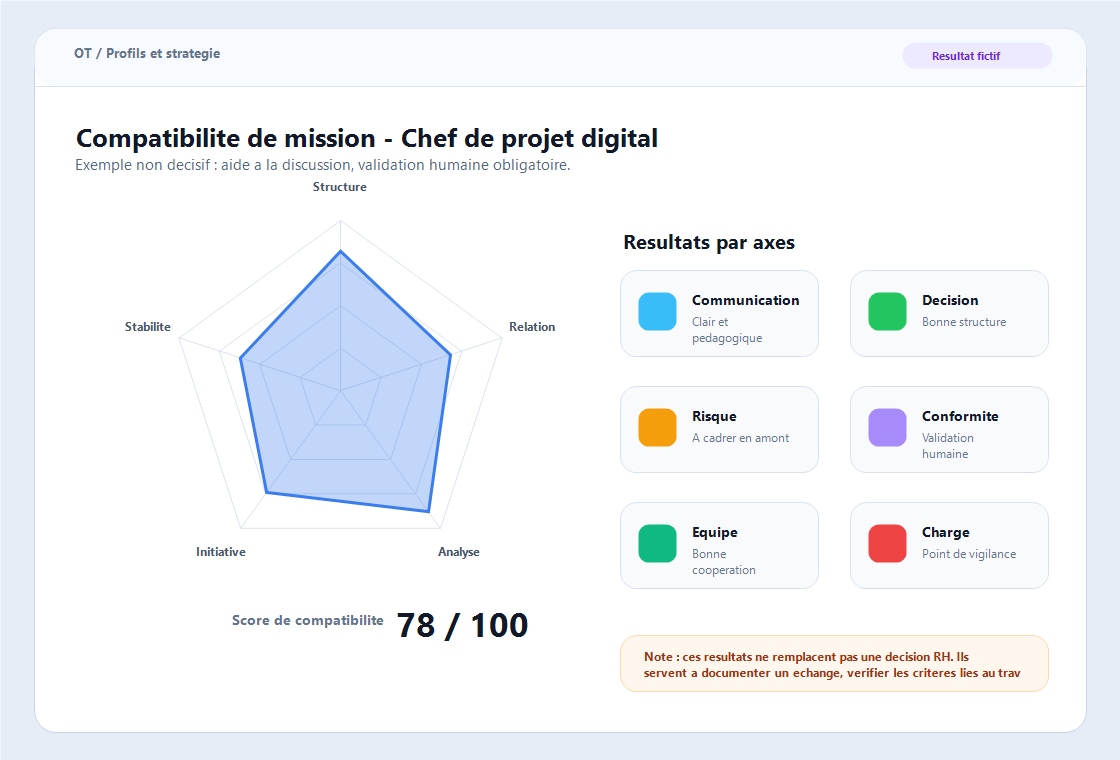Select the Conformite card title
Viewport: 1120px width, 760px height.
click(x=960, y=416)
